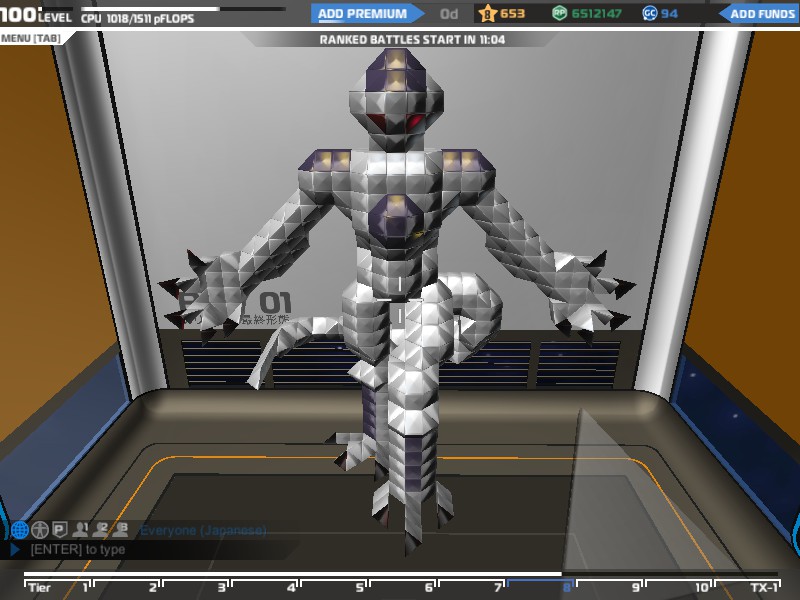Click the ADD FUNDS button
The height and width of the screenshot is (600, 800).
click(x=759, y=14)
